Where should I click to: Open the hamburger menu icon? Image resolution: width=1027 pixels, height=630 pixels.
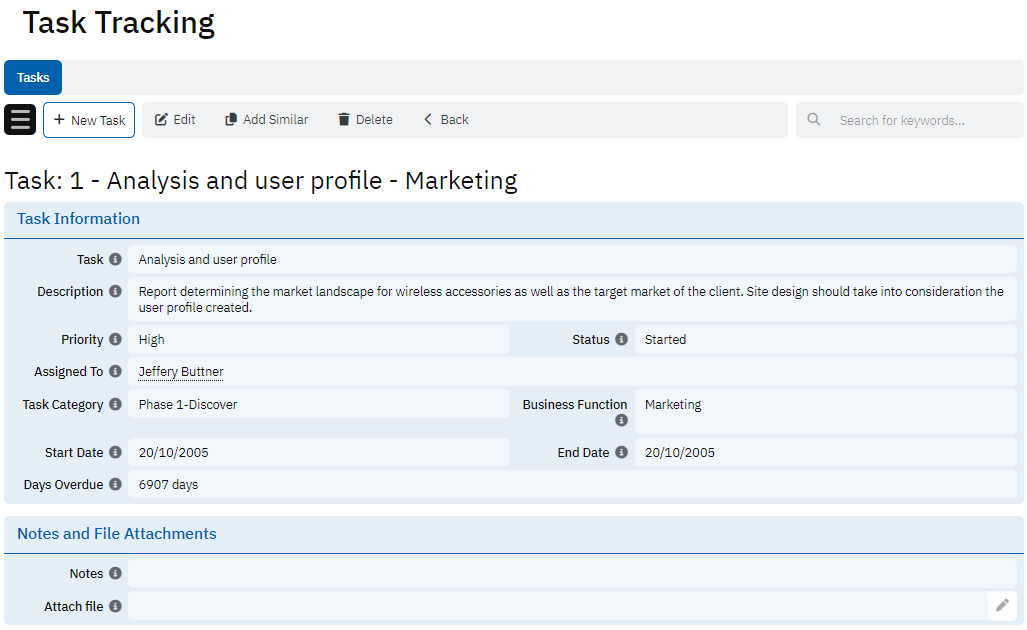click(20, 120)
